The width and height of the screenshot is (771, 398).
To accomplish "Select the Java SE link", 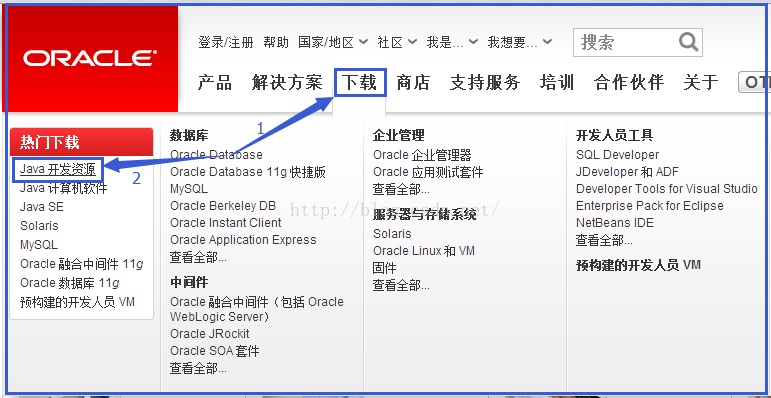I will 42,207.
